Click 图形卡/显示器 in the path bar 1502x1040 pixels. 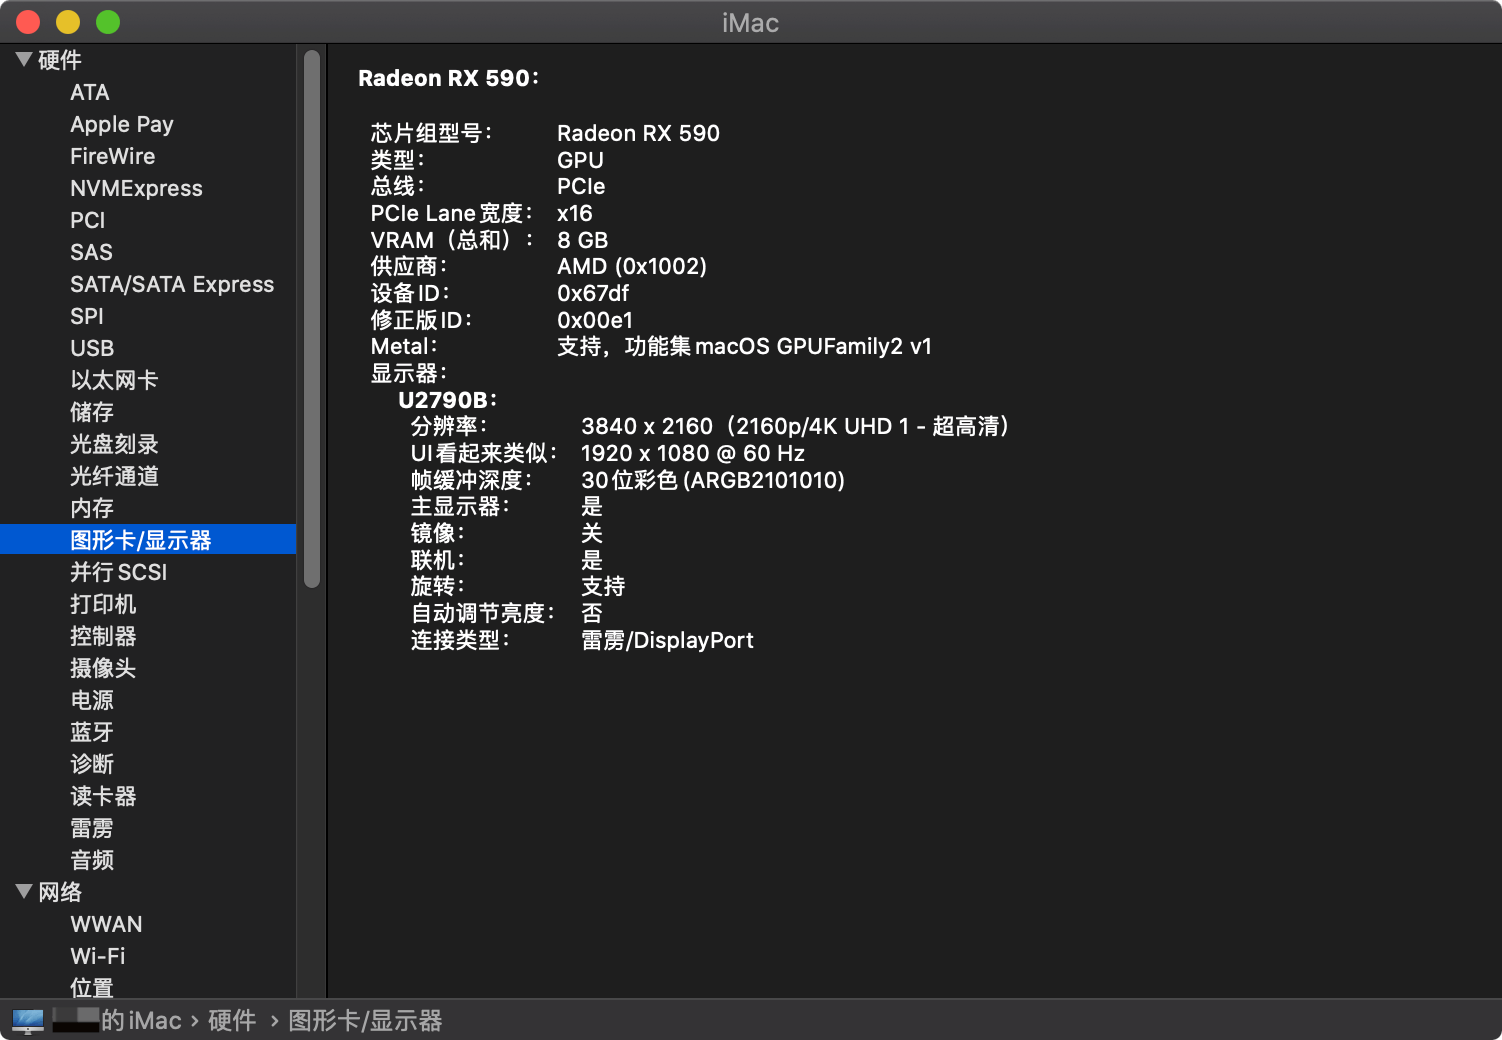[x=365, y=1020]
